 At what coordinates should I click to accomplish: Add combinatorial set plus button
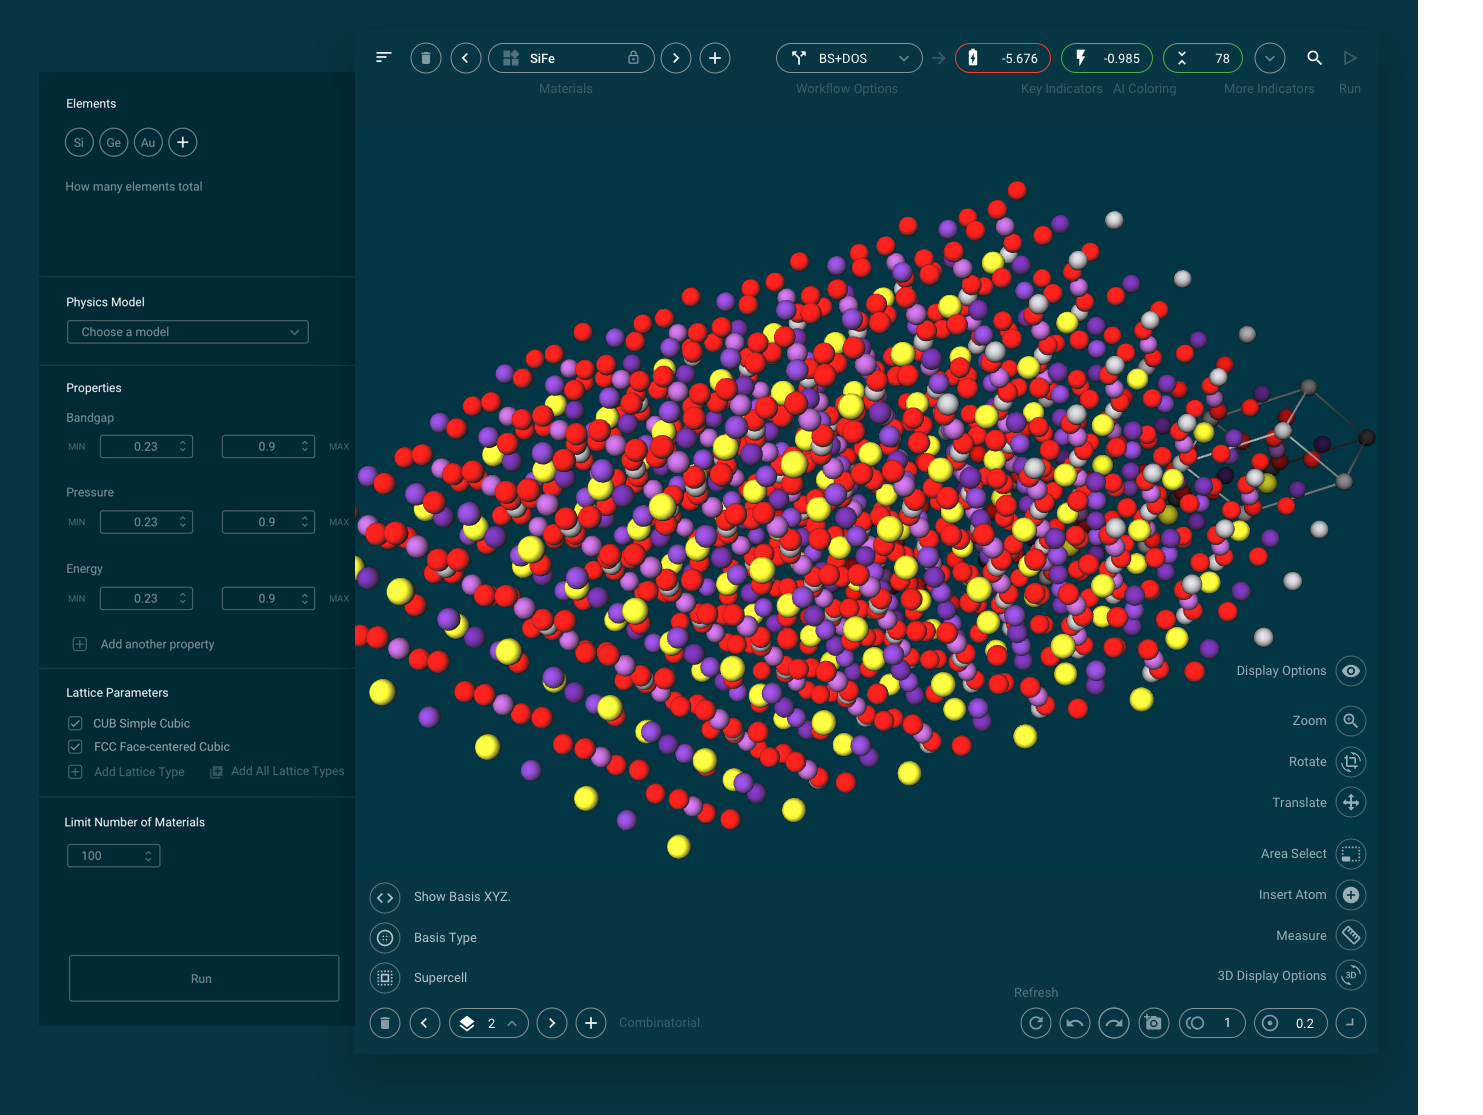(x=591, y=1023)
